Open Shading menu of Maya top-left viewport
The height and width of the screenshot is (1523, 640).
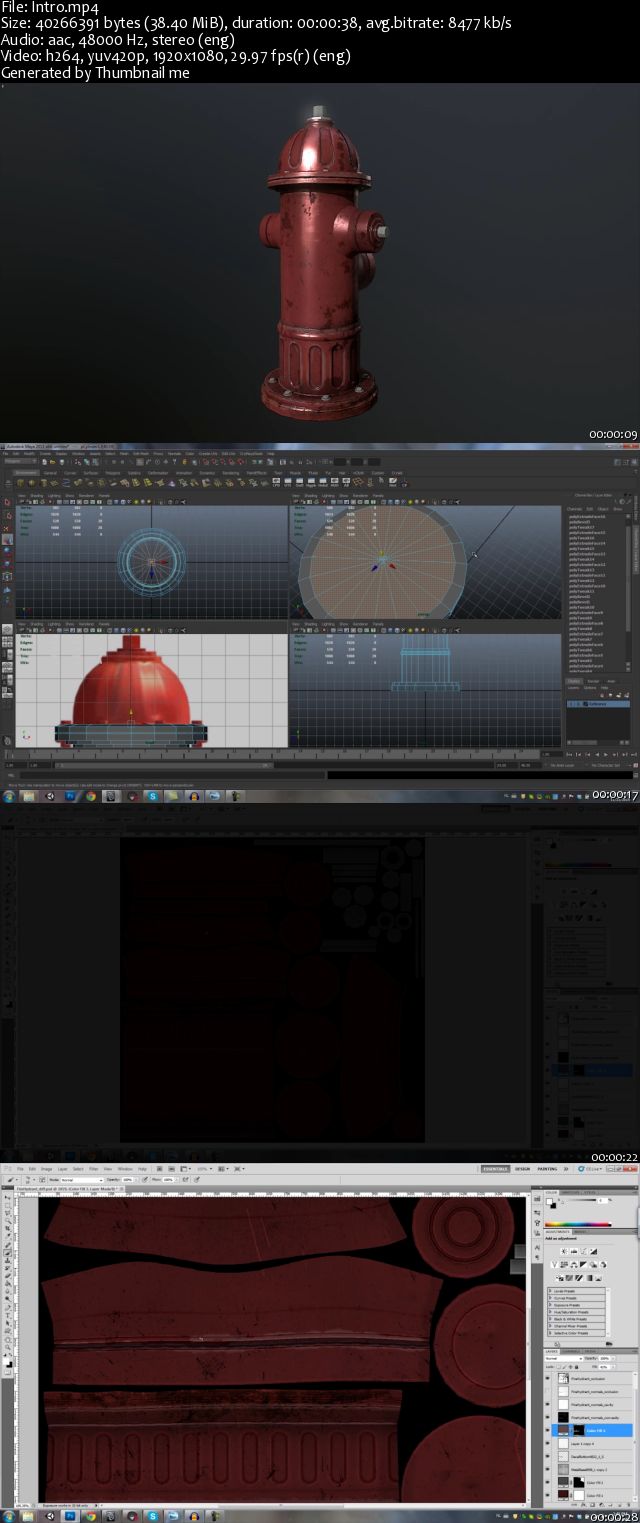coord(36,495)
